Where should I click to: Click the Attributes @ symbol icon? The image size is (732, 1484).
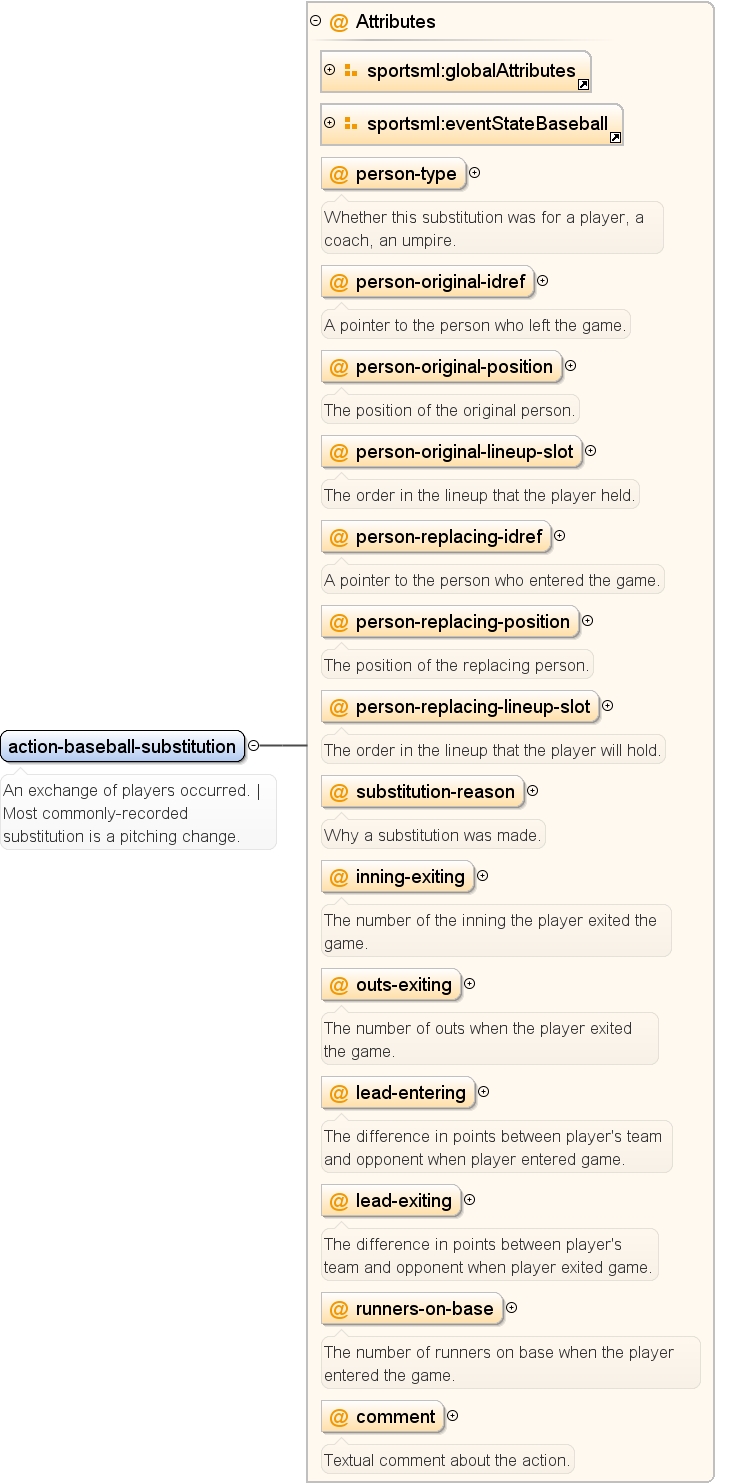[x=339, y=21]
